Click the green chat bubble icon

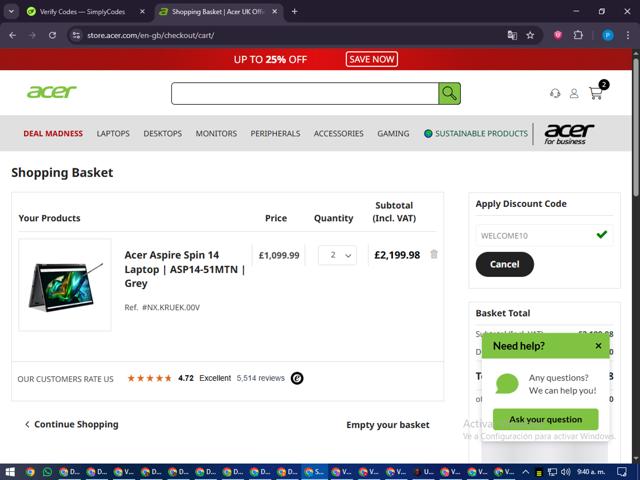click(507, 384)
